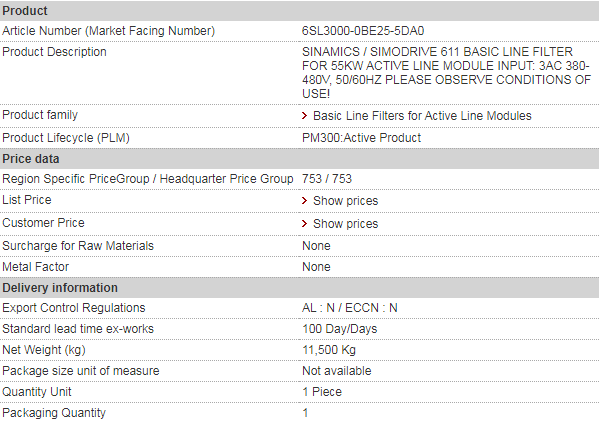The height and width of the screenshot is (423, 601).
Task: Select article number 6SL3000-0BE25-5DA0
Action: [x=361, y=31]
